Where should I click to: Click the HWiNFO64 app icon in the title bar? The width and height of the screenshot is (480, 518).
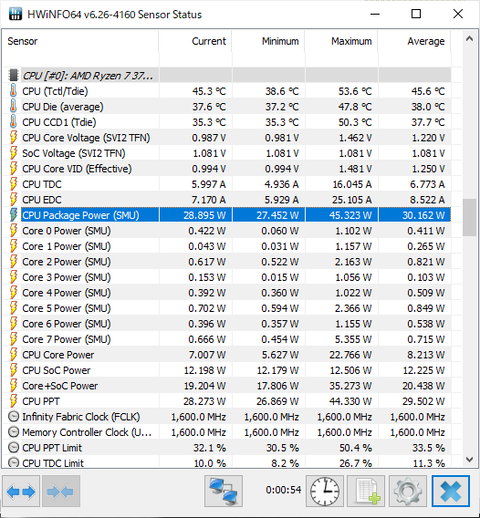(15, 14)
